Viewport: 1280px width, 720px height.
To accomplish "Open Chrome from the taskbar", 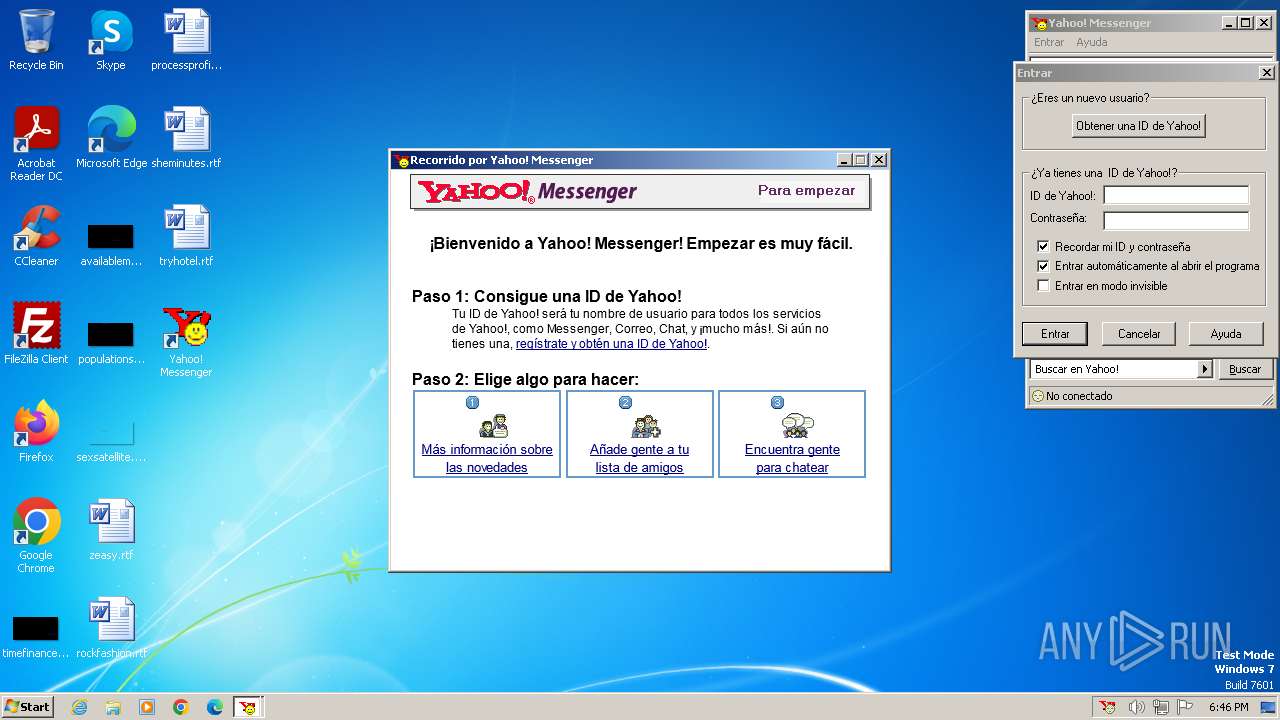I will (x=181, y=707).
